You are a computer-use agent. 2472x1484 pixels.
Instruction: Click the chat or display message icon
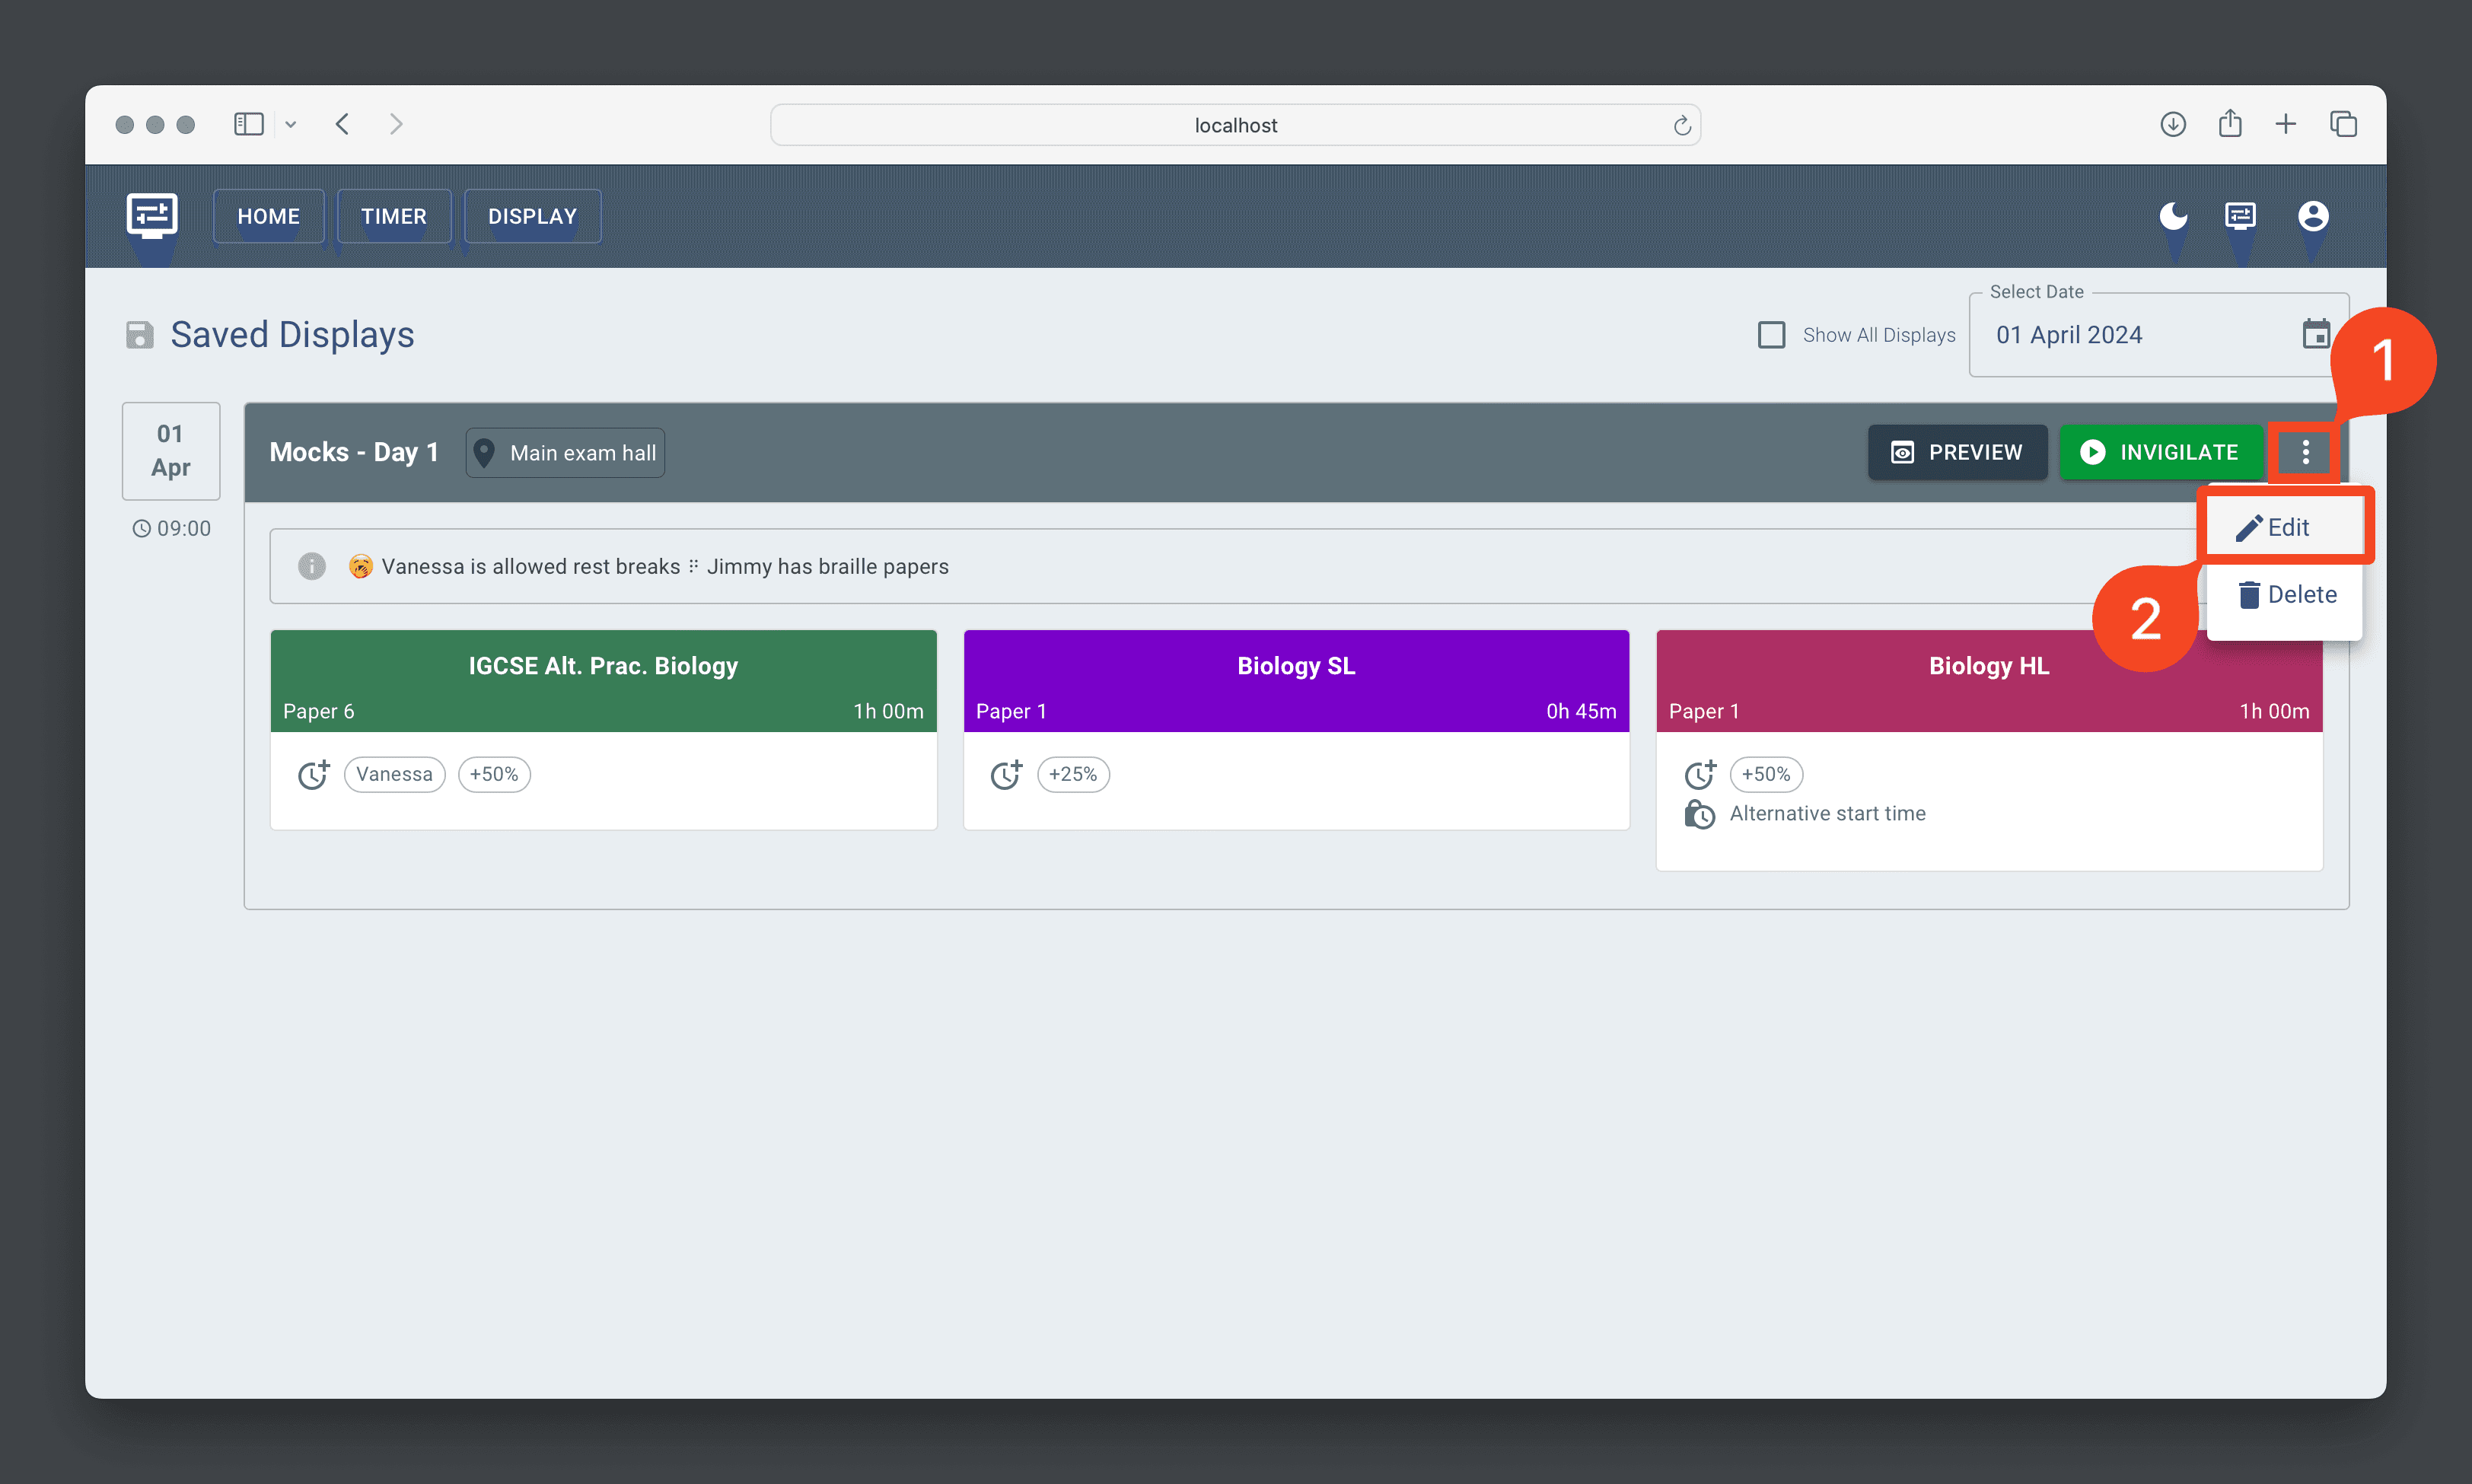pyautogui.click(x=2241, y=215)
